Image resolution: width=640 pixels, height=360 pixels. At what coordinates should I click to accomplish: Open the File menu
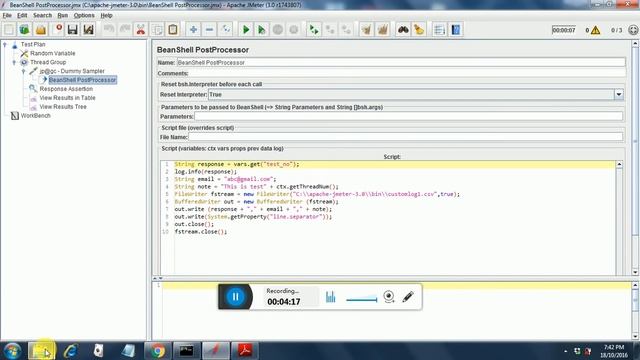(7, 15)
